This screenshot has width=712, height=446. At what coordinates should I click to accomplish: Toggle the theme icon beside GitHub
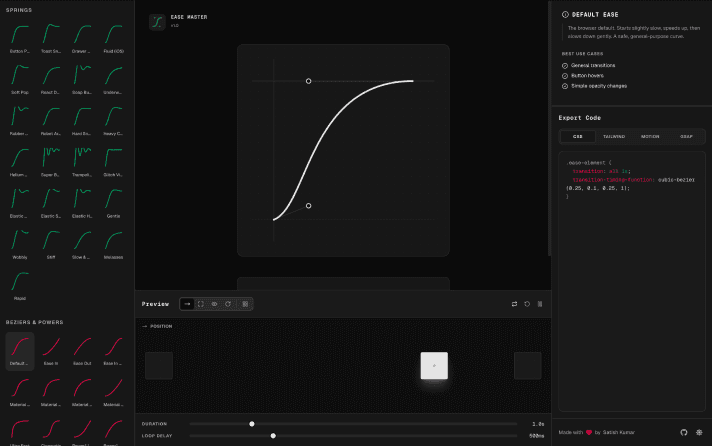point(699,432)
